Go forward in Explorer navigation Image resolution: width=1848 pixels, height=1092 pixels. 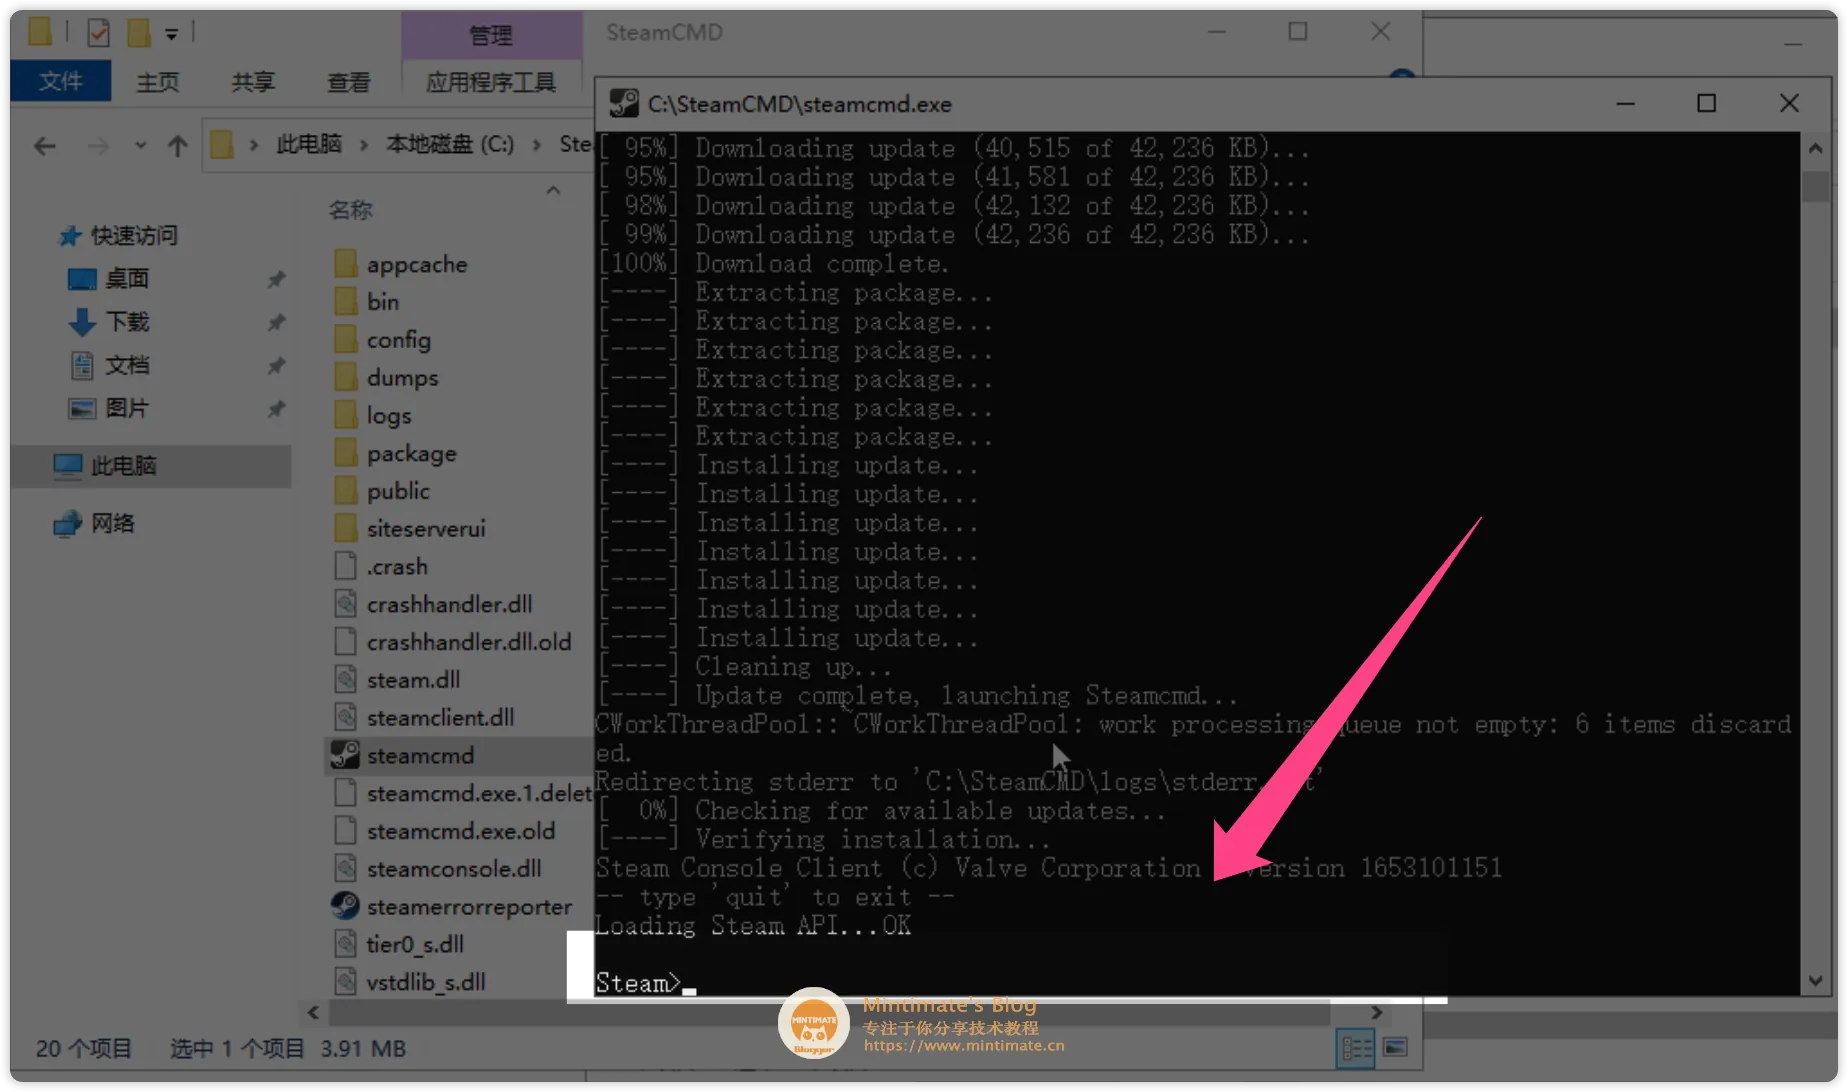coord(97,147)
